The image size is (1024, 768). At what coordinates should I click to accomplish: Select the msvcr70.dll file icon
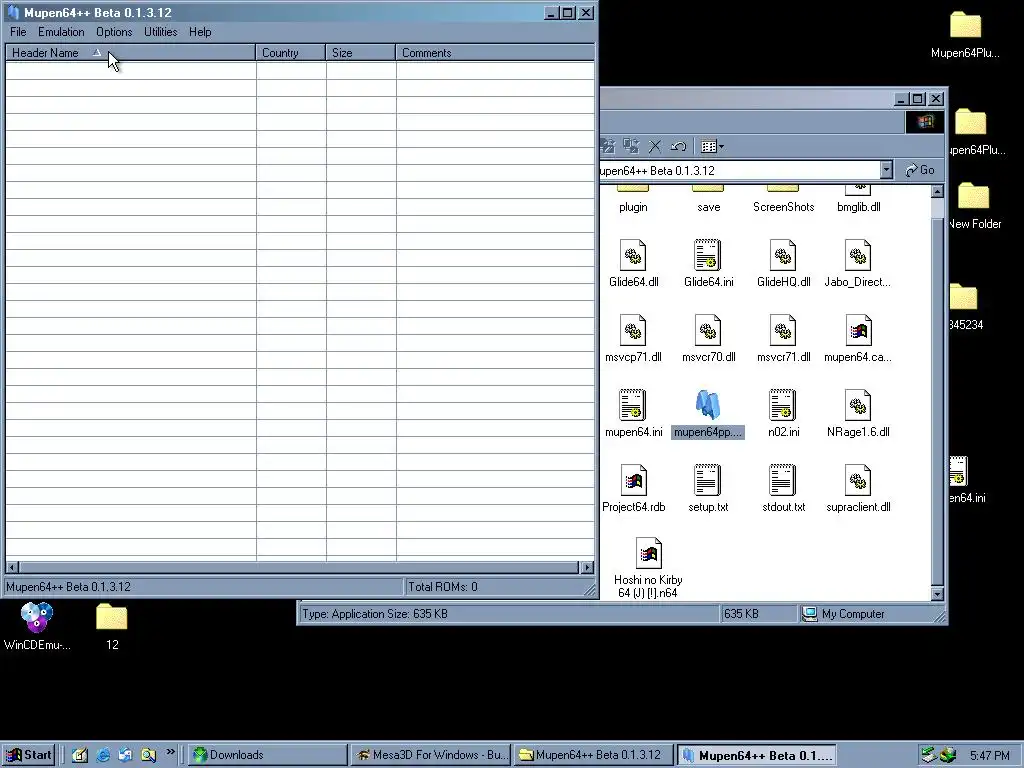[x=708, y=330]
